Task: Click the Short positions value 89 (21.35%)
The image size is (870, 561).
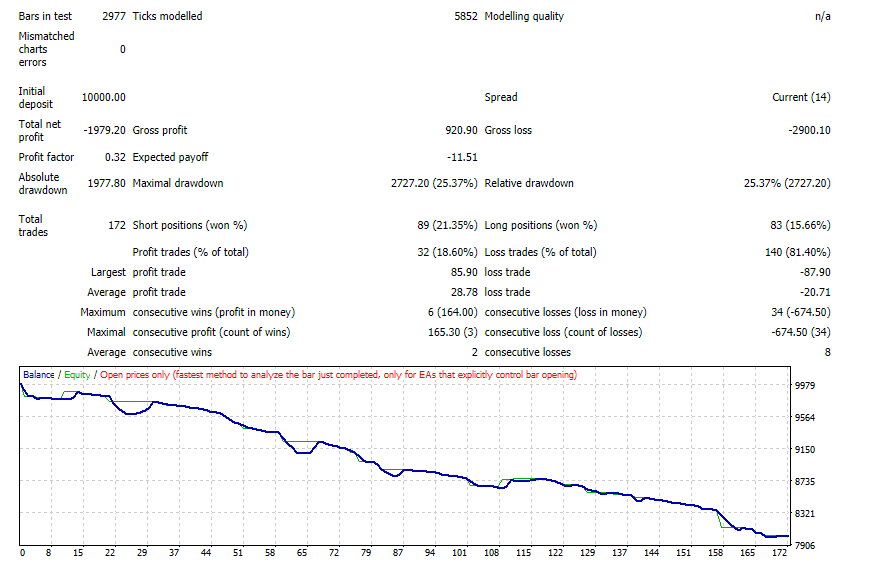Action: point(447,225)
